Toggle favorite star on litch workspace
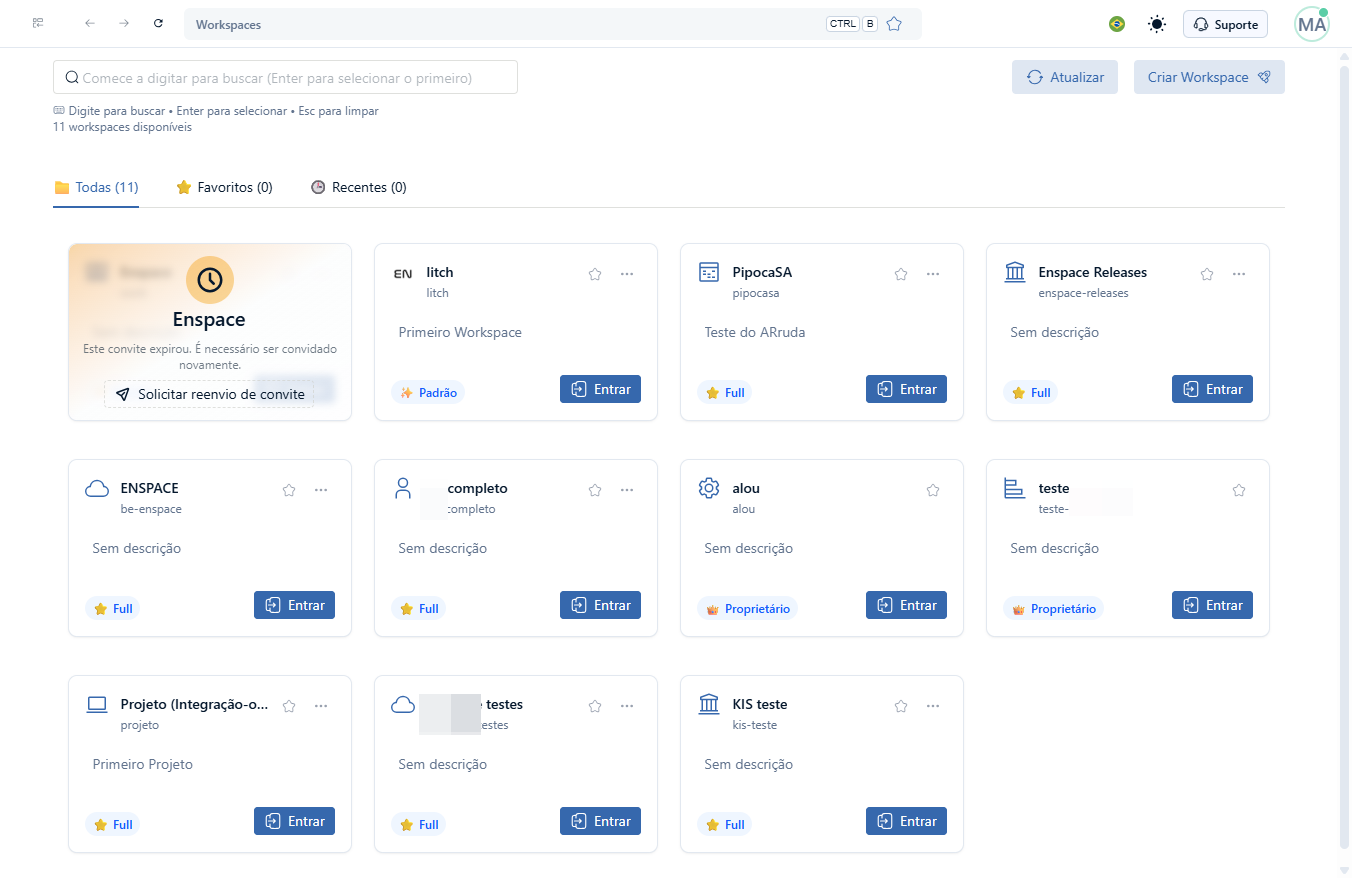 coord(595,274)
